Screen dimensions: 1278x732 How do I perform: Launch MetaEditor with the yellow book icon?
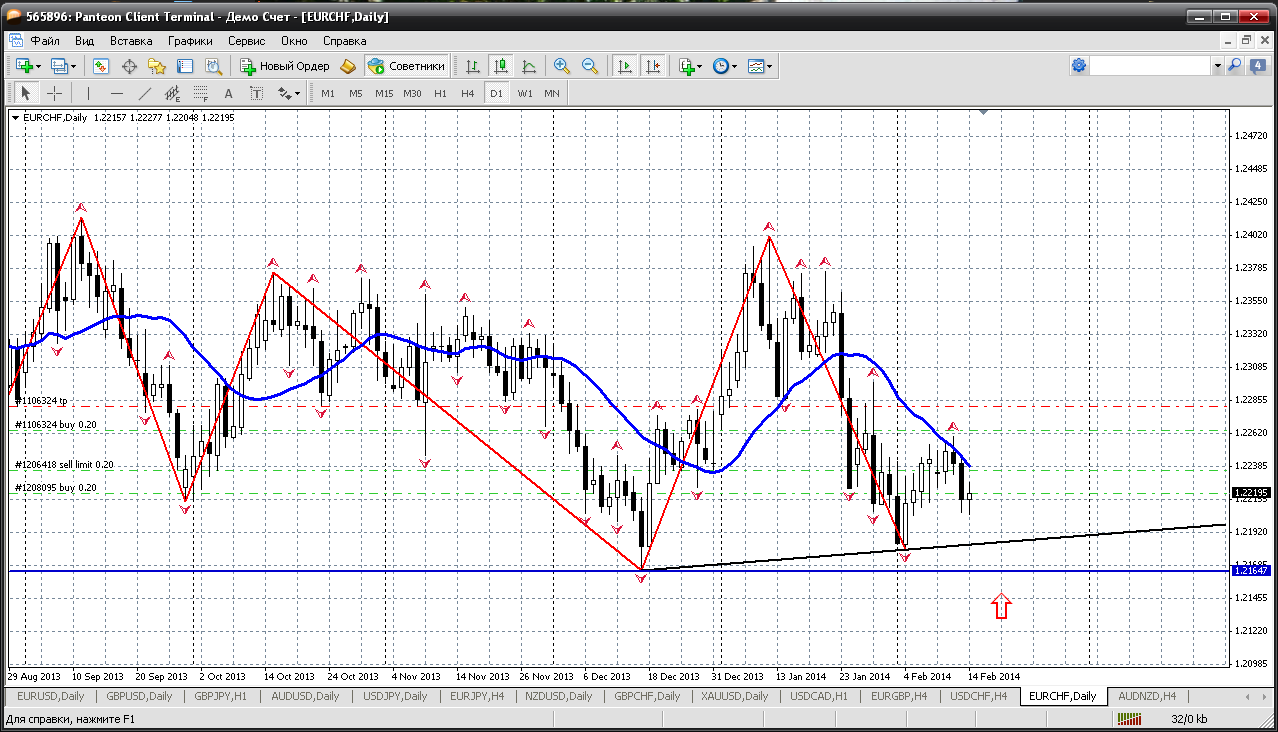tap(348, 66)
